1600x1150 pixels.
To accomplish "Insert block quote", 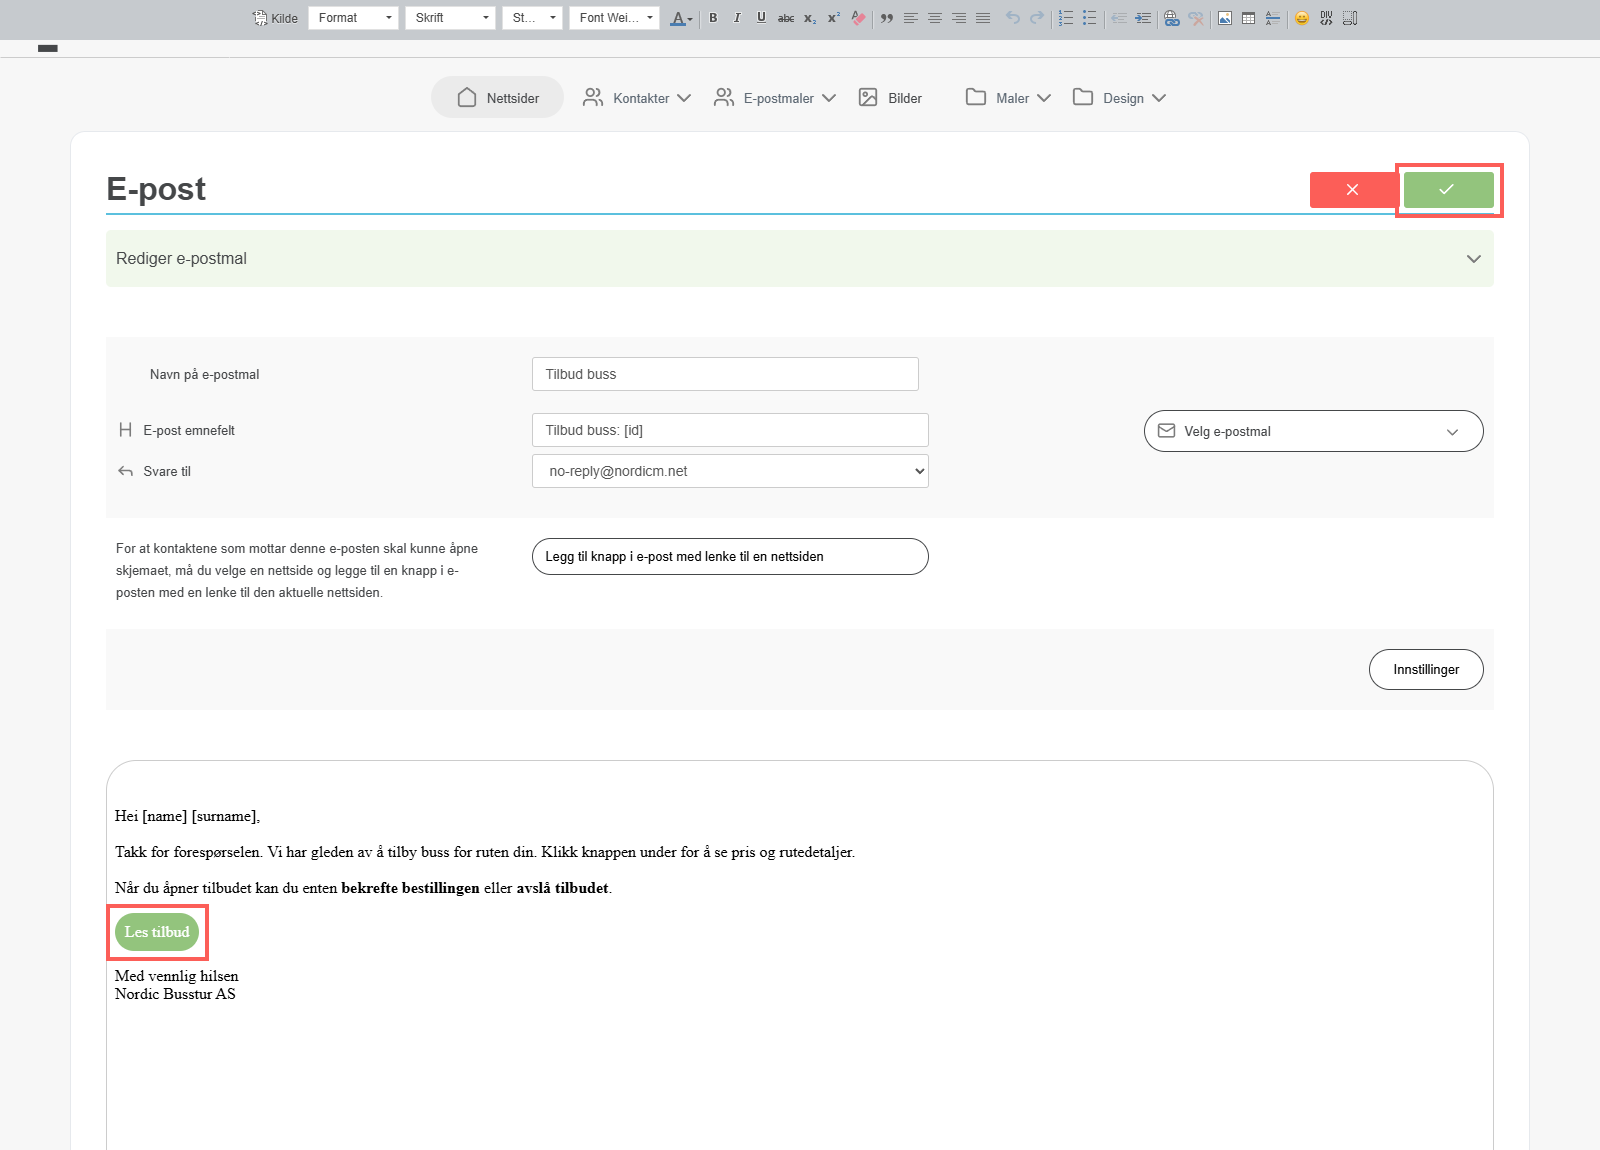I will [887, 18].
